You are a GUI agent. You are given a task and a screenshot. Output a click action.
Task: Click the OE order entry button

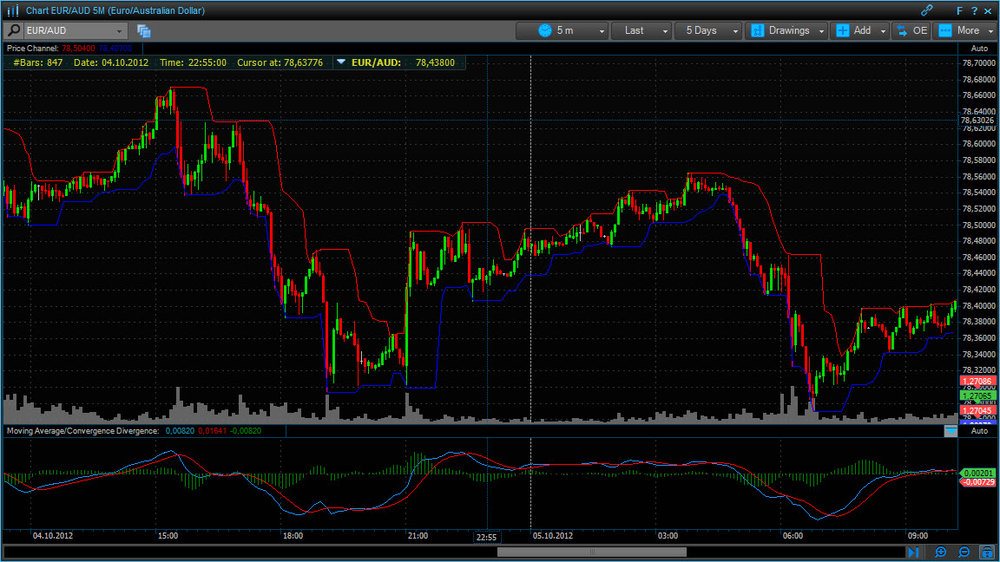[x=912, y=31]
